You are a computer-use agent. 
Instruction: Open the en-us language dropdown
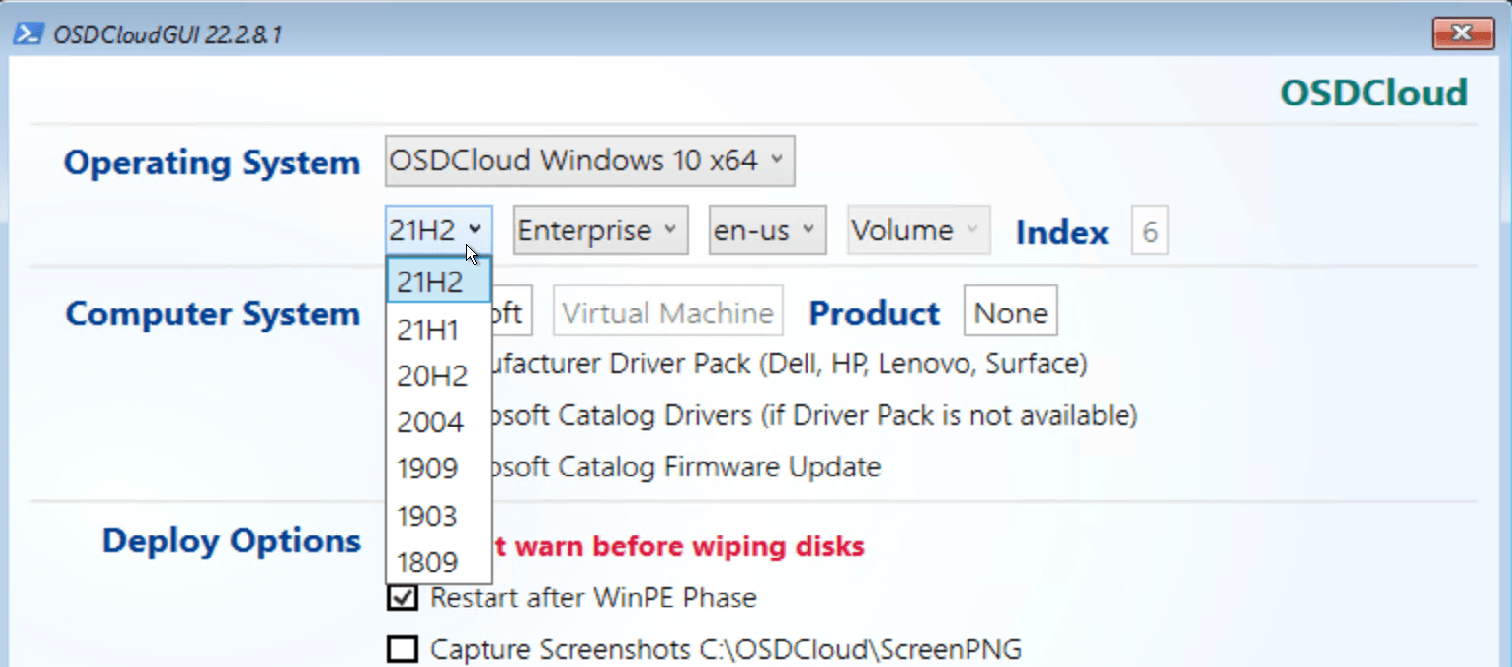766,229
